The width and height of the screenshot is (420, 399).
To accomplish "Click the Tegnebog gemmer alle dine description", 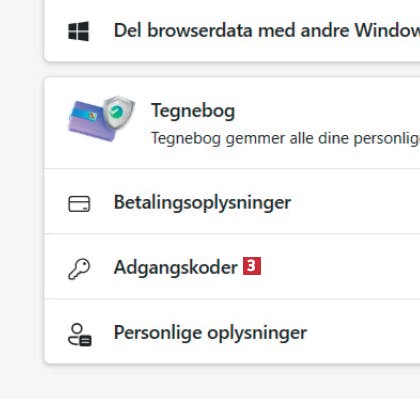I will [x=285, y=138].
